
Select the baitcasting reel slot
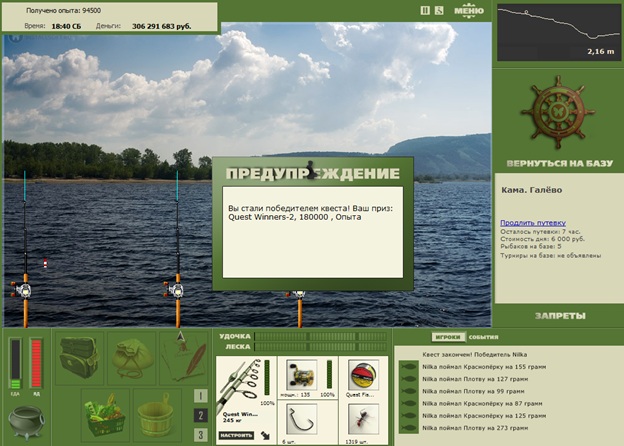point(302,375)
